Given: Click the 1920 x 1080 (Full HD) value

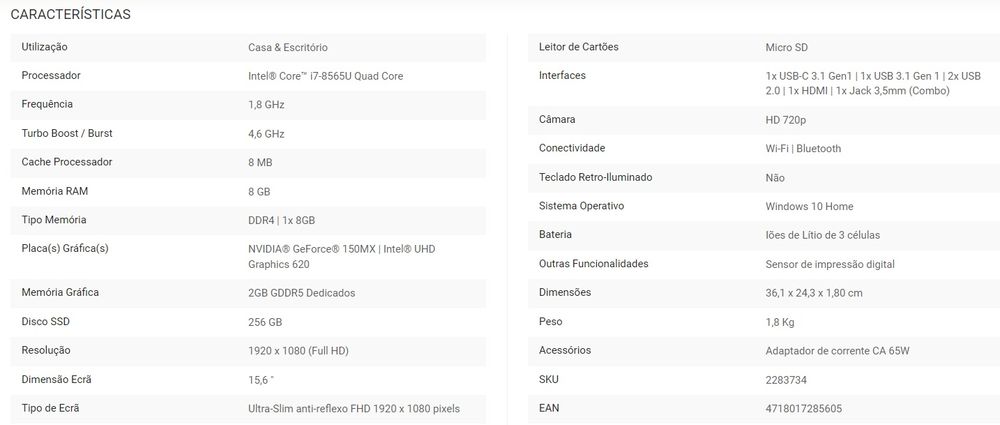Looking at the screenshot, I should [298, 351].
